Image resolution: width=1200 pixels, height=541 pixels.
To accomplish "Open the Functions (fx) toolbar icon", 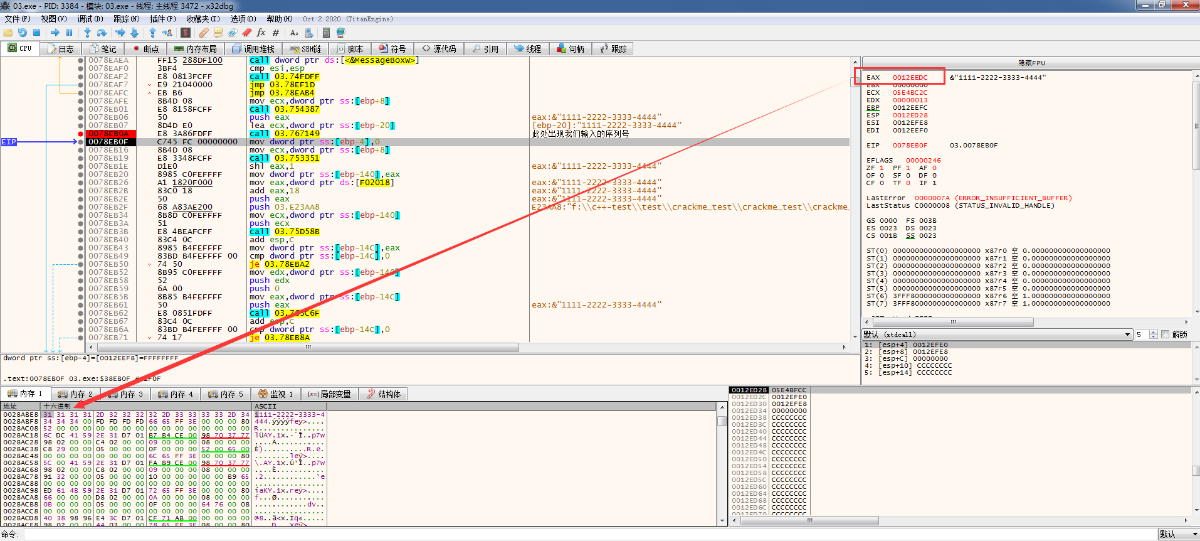I will click(261, 33).
